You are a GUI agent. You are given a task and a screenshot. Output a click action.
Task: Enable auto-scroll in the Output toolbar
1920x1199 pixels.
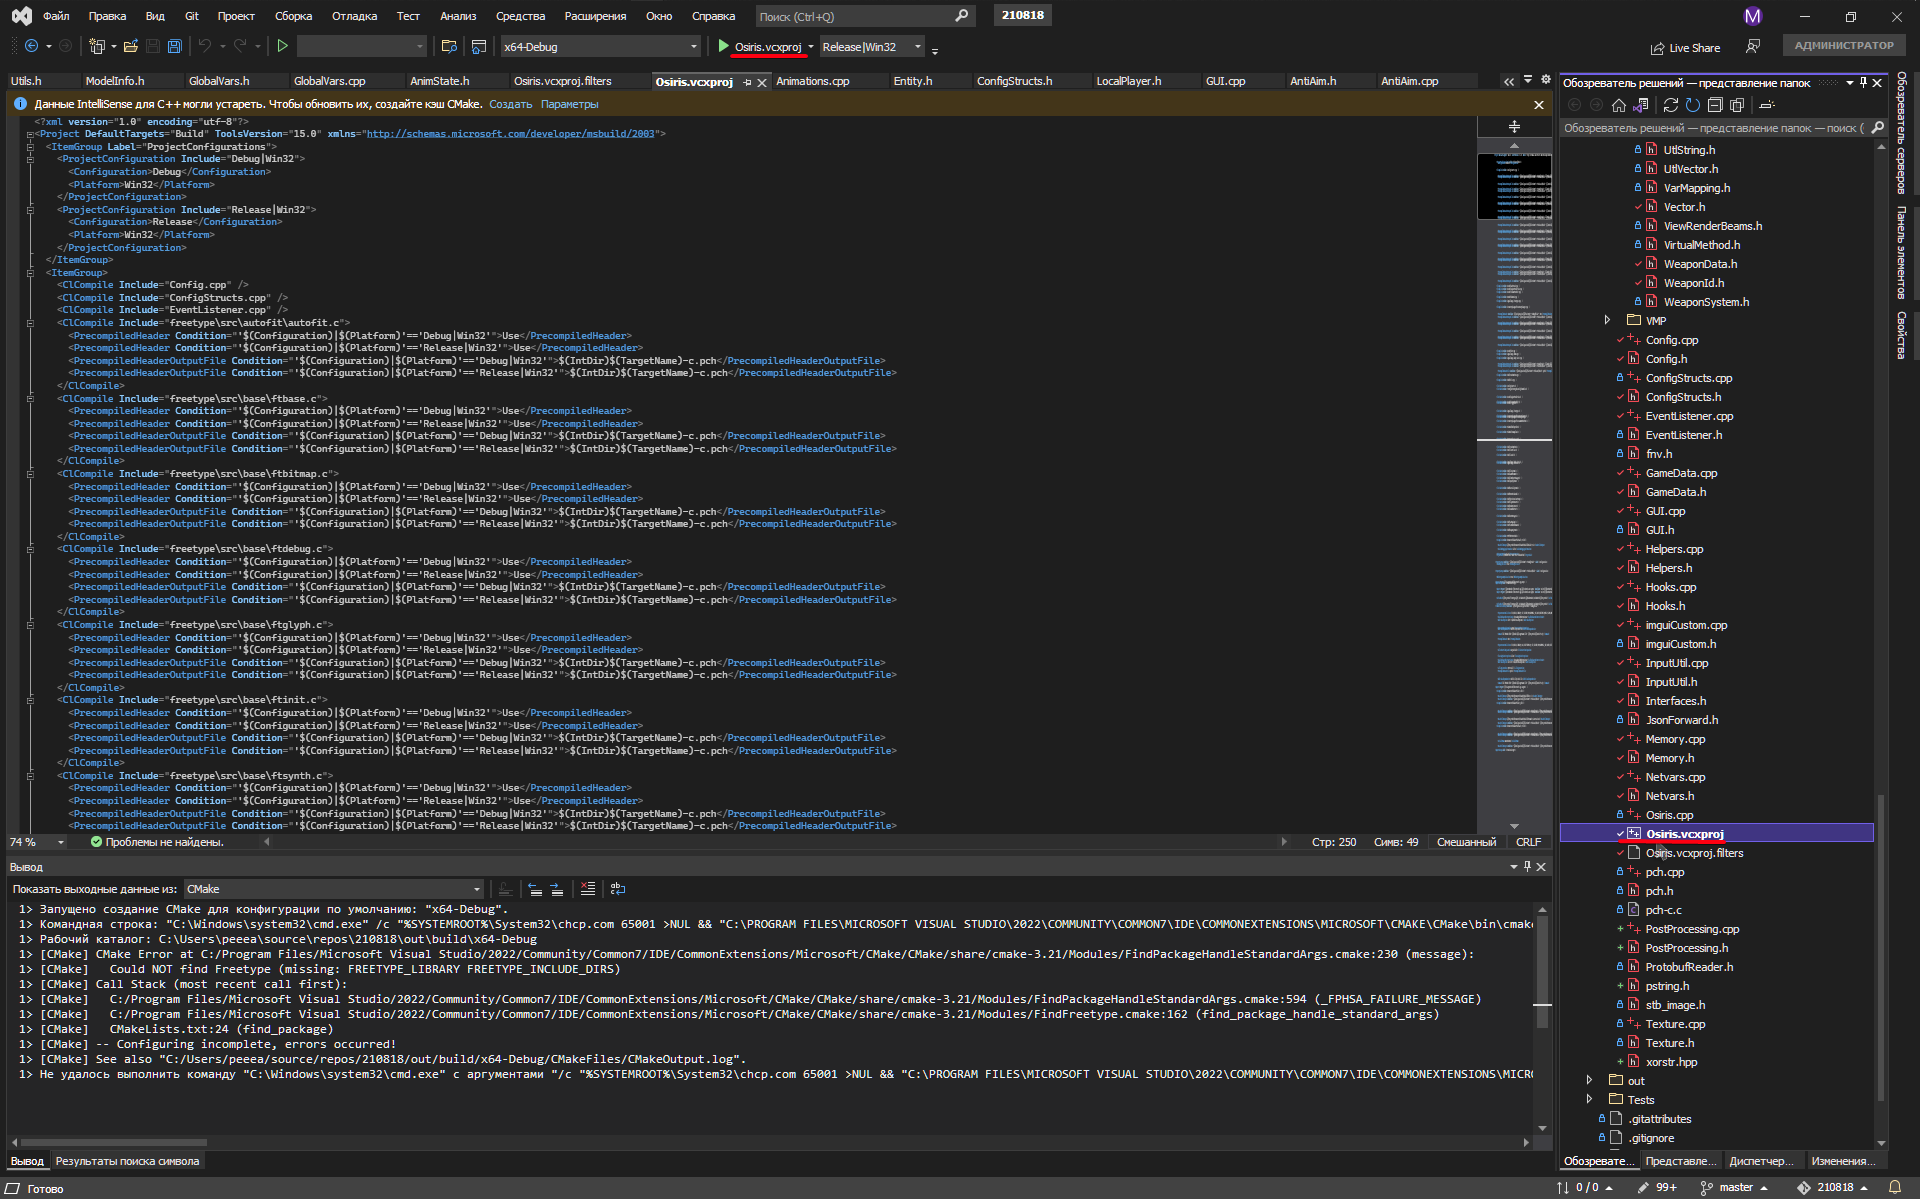(x=505, y=889)
